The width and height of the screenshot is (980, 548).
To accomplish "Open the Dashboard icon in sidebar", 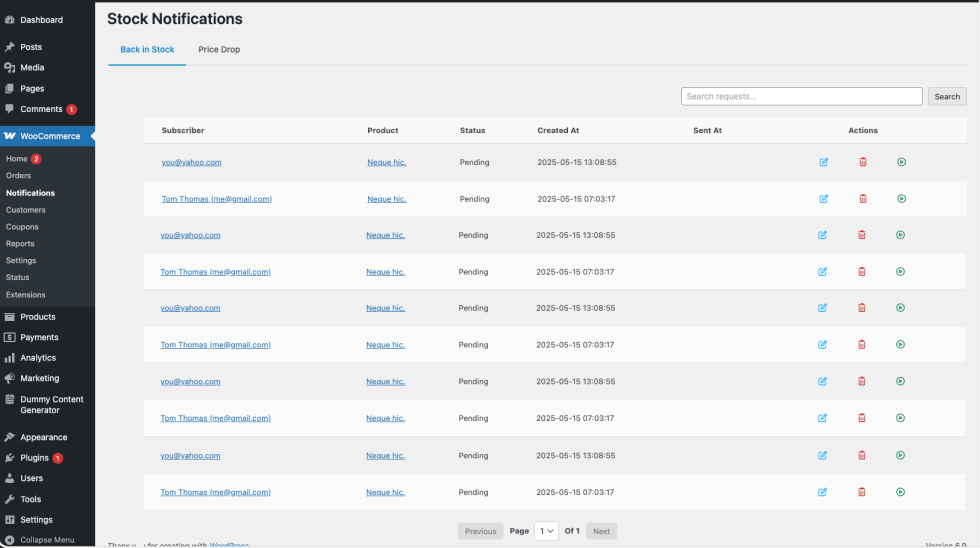I will click(9, 20).
